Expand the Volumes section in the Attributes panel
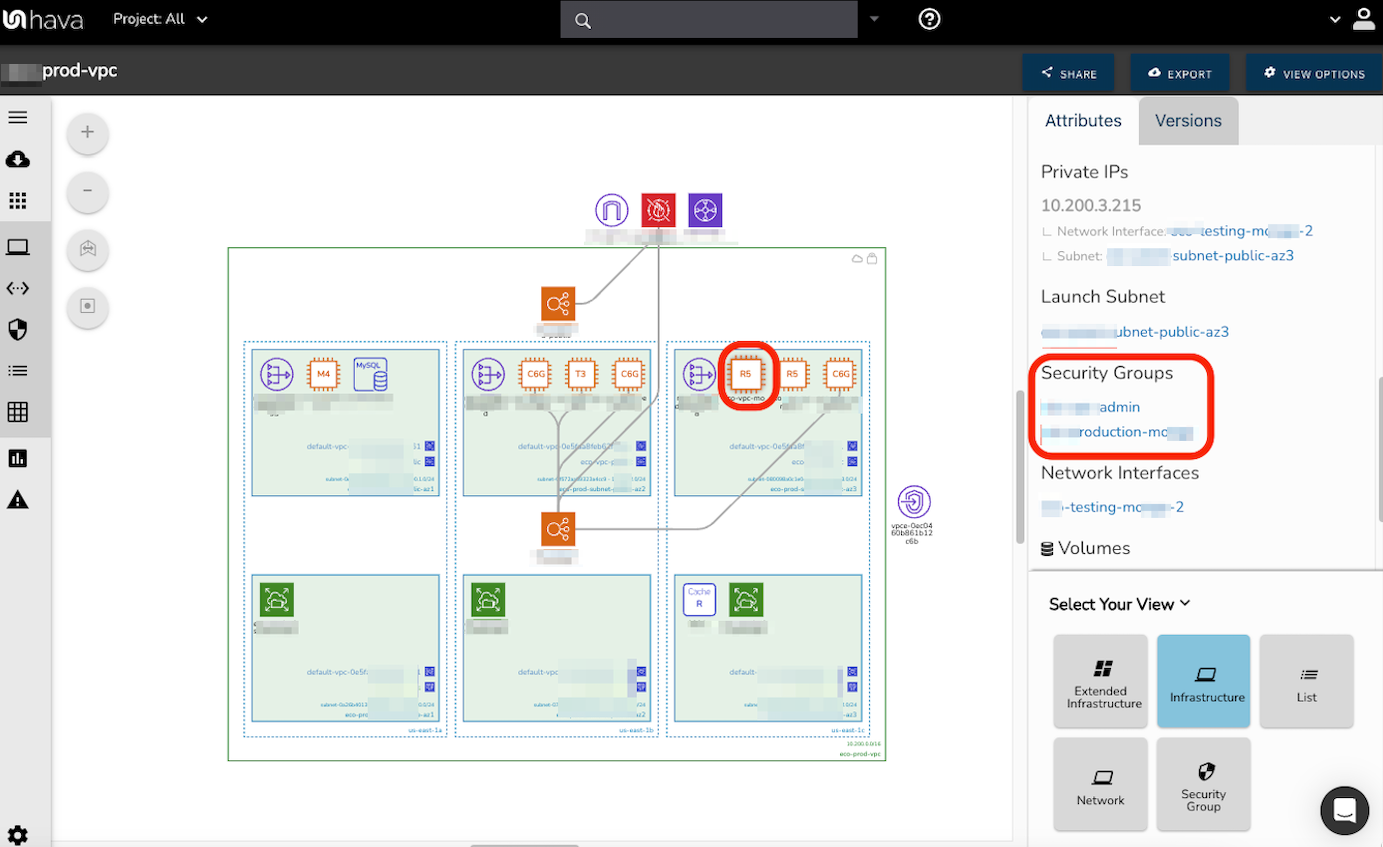1383x847 pixels. click(x=1095, y=547)
